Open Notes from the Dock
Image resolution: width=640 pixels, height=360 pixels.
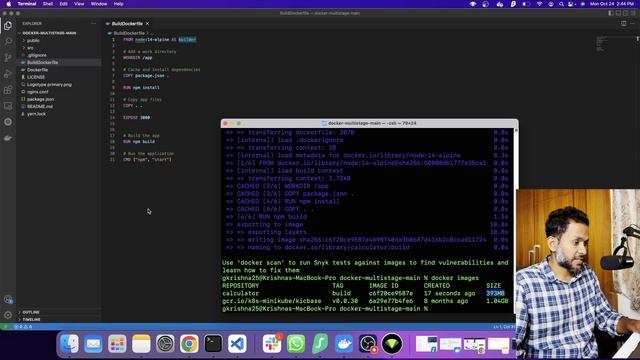(x=141, y=344)
